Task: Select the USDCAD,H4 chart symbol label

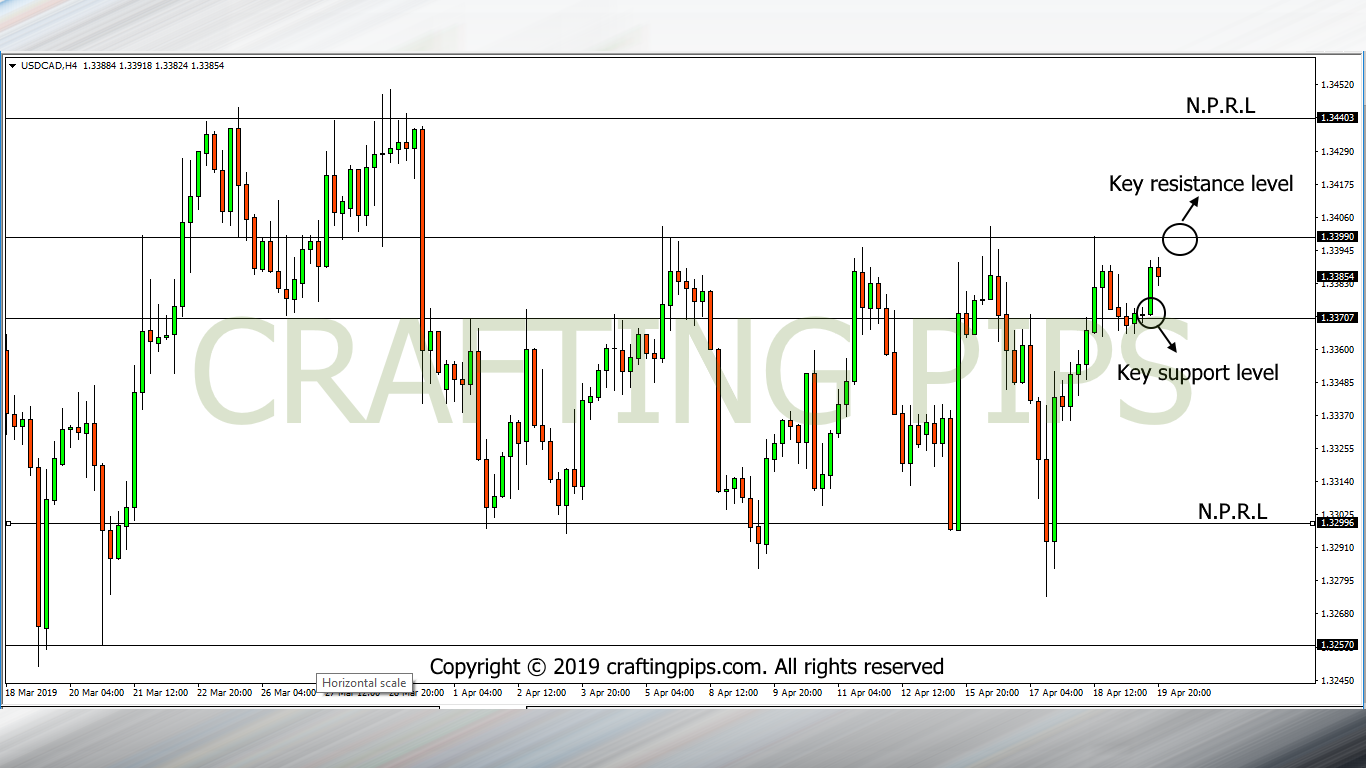Action: [49, 66]
